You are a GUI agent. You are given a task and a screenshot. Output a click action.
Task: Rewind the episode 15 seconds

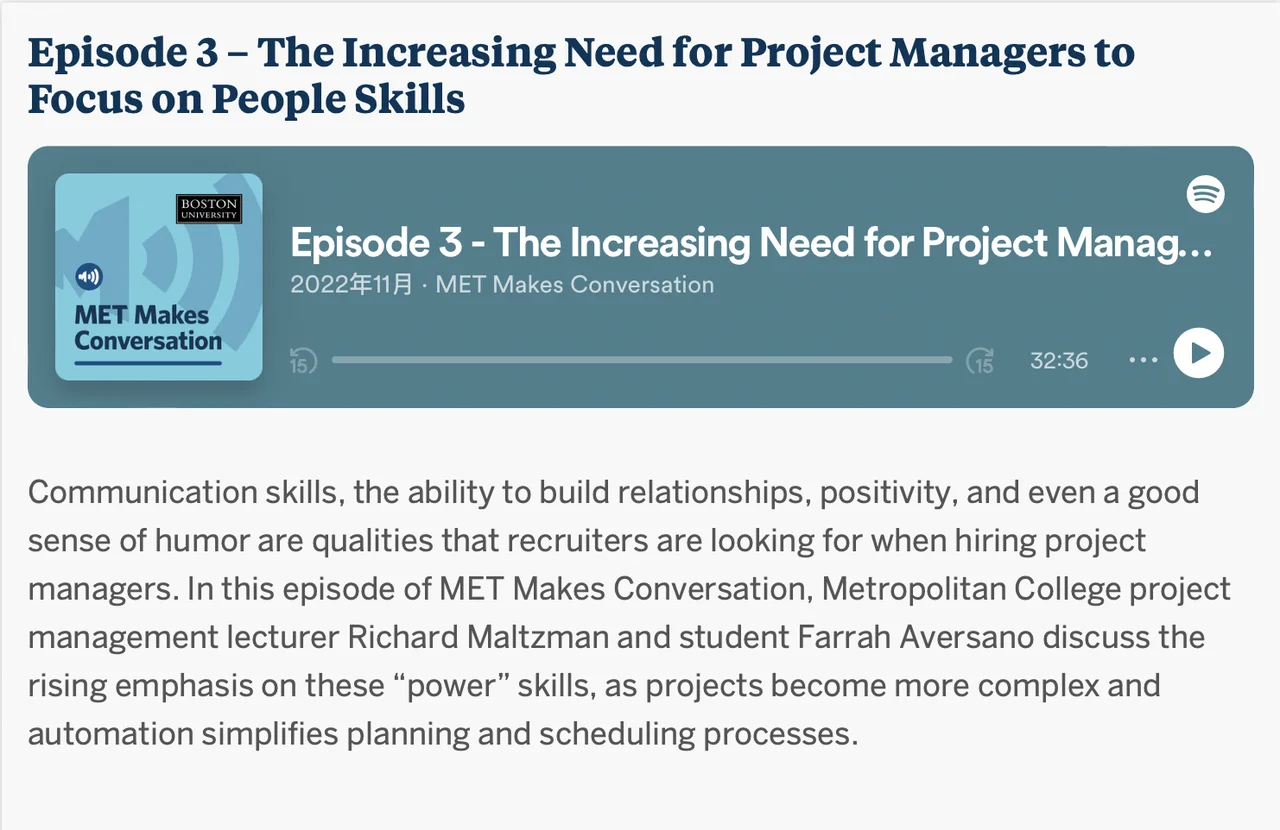click(303, 361)
